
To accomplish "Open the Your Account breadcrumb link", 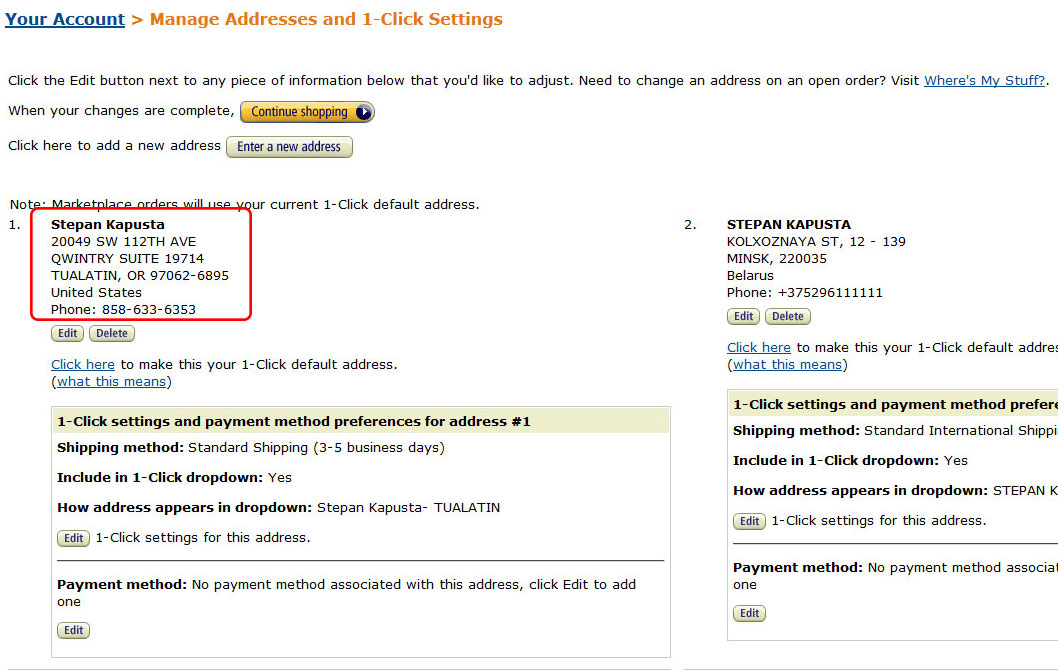I will [x=65, y=19].
